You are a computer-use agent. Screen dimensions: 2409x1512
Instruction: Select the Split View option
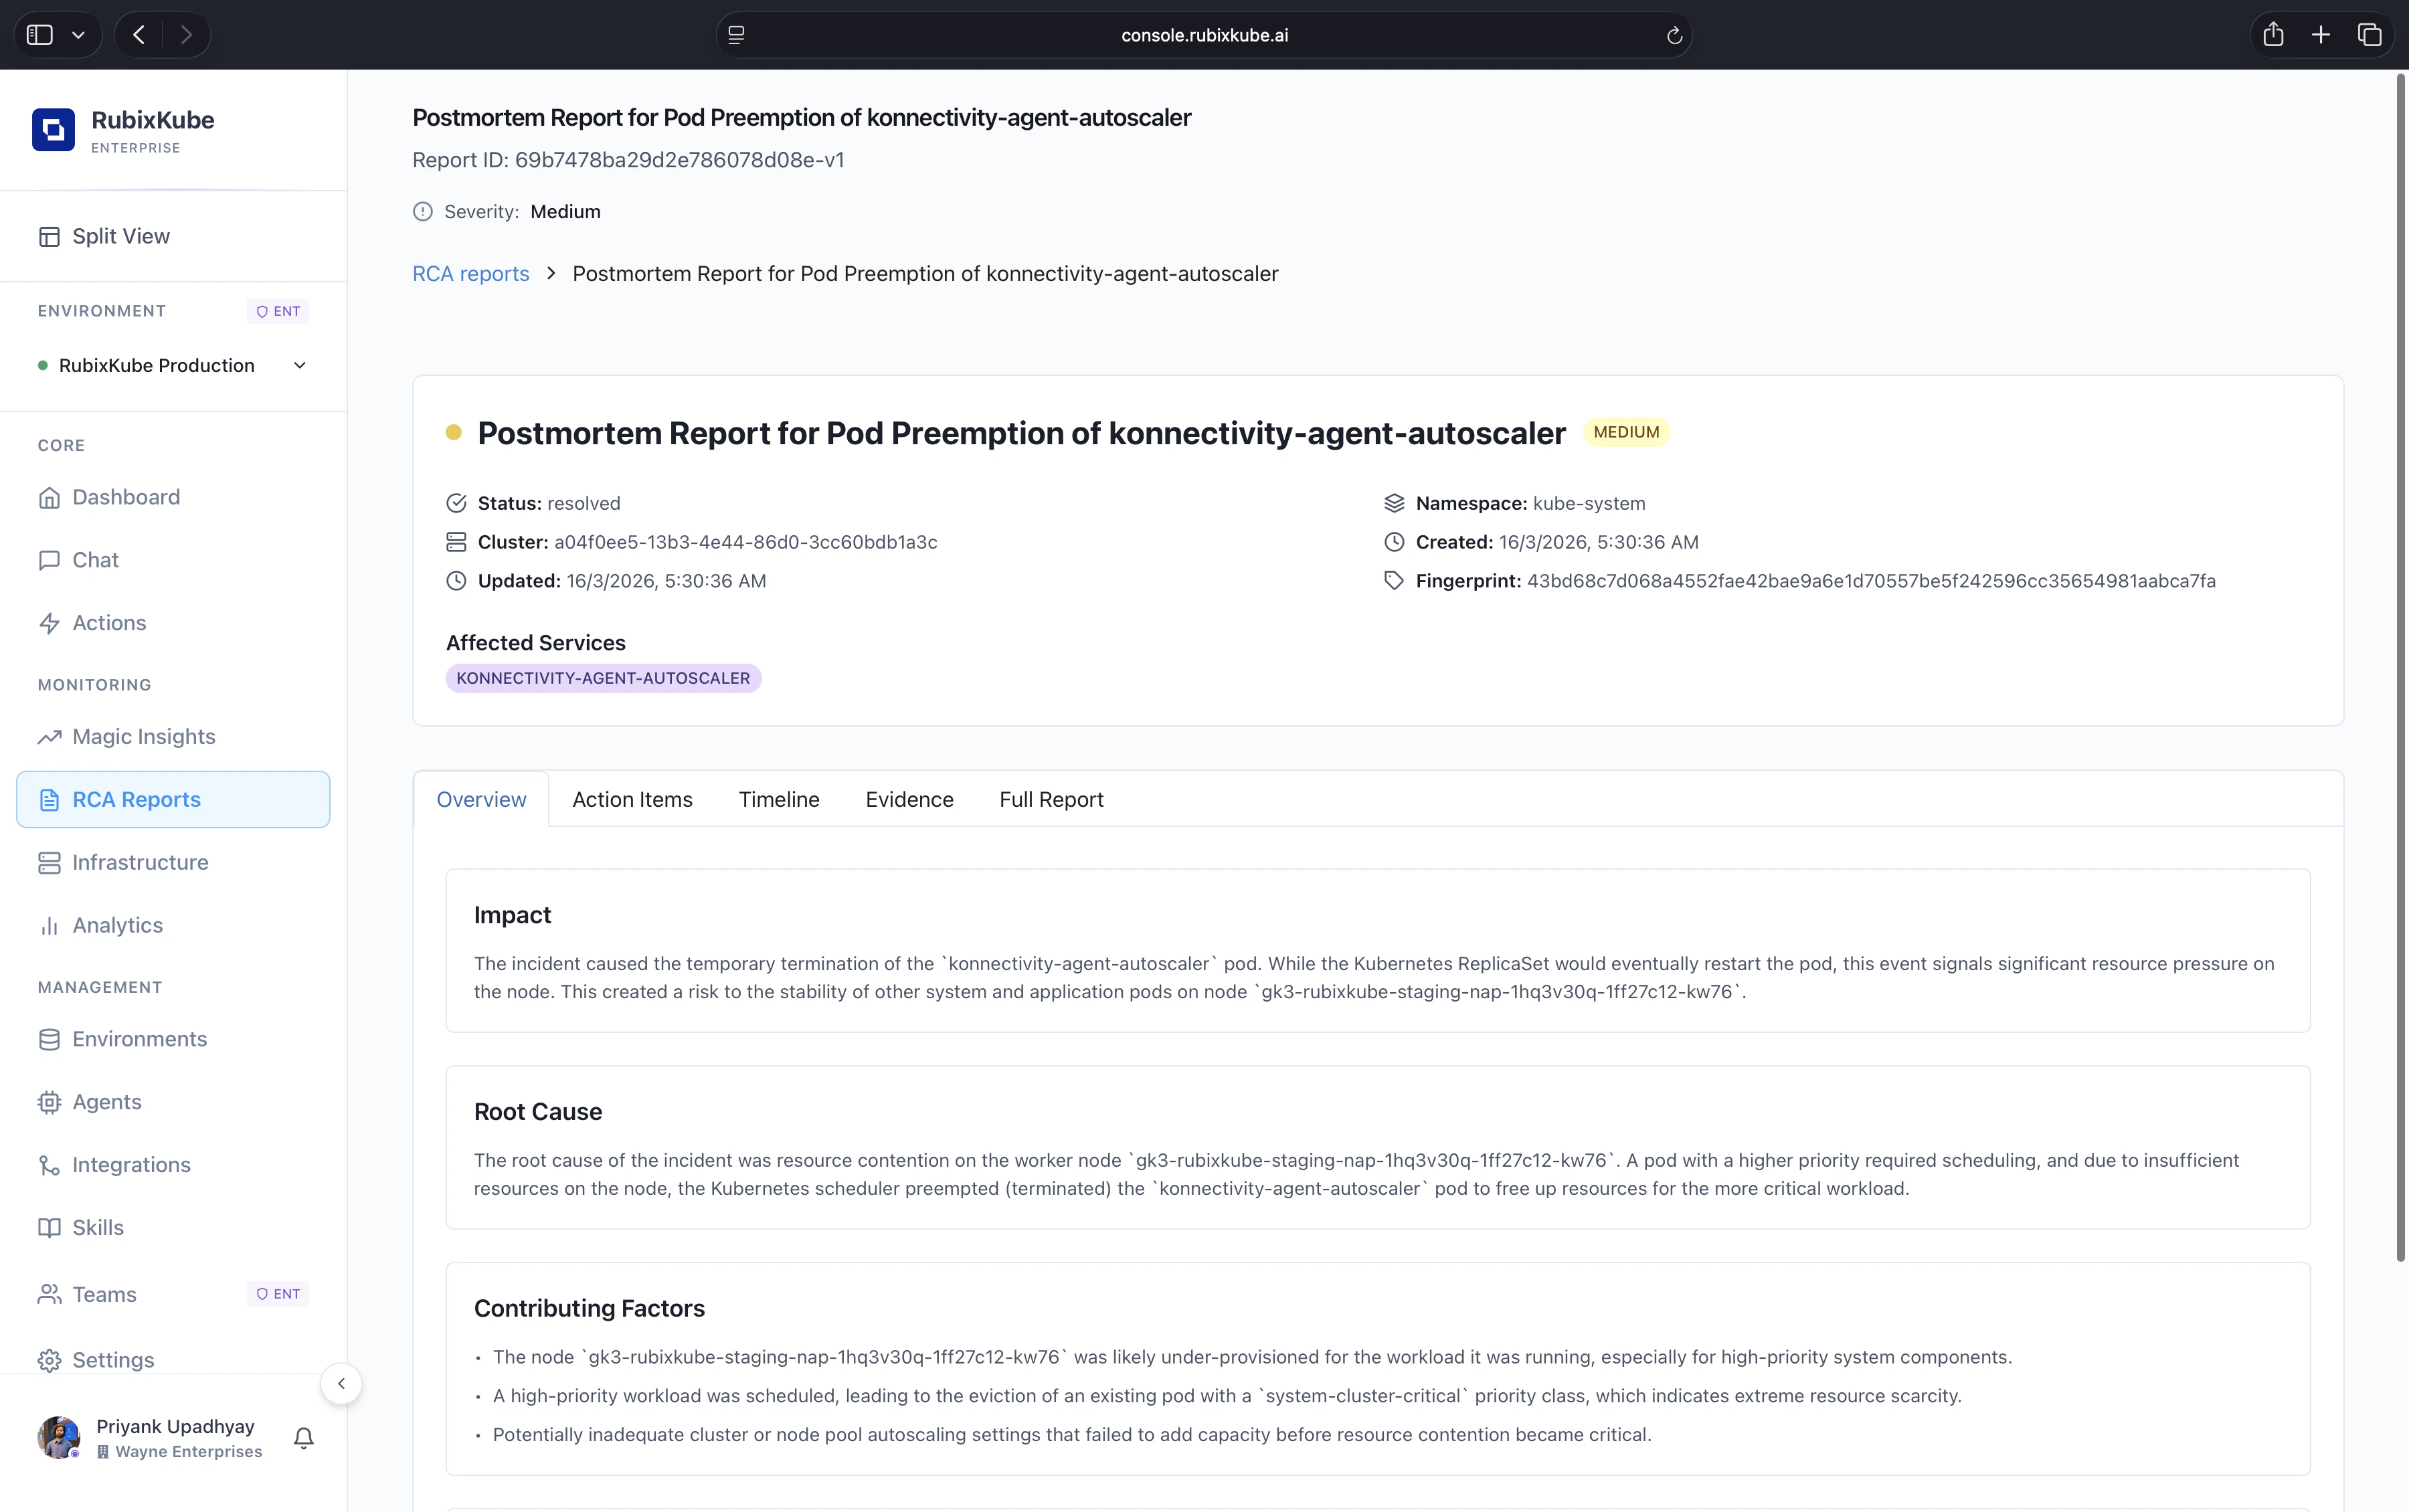click(120, 236)
